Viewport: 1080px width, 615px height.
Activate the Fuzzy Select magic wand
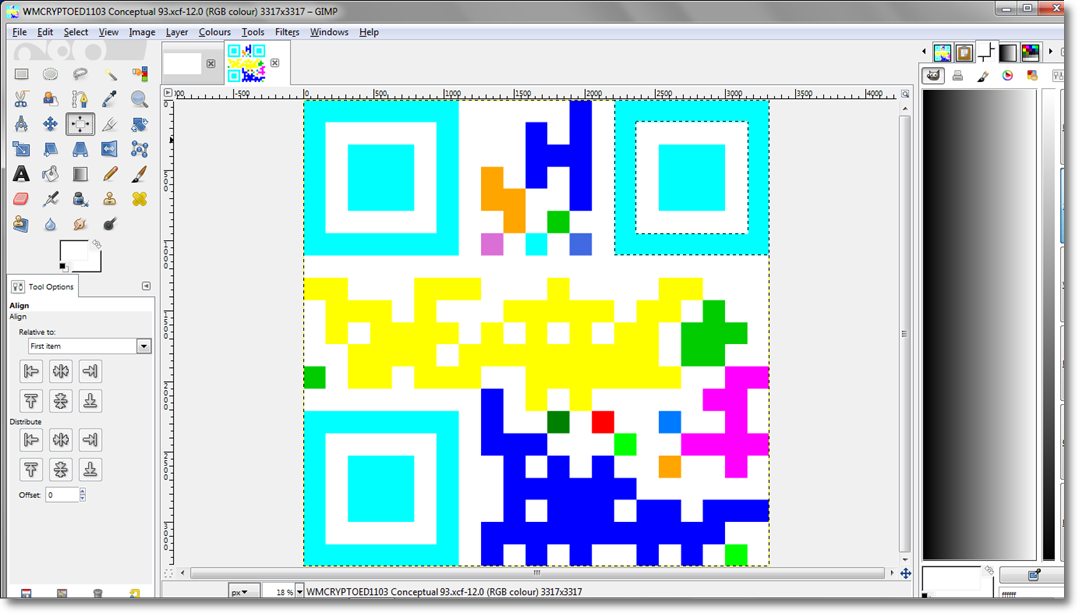(110, 74)
